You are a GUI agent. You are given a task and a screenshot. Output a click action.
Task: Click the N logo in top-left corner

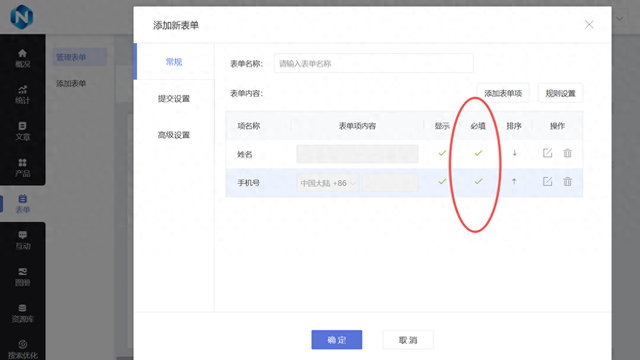(22, 17)
